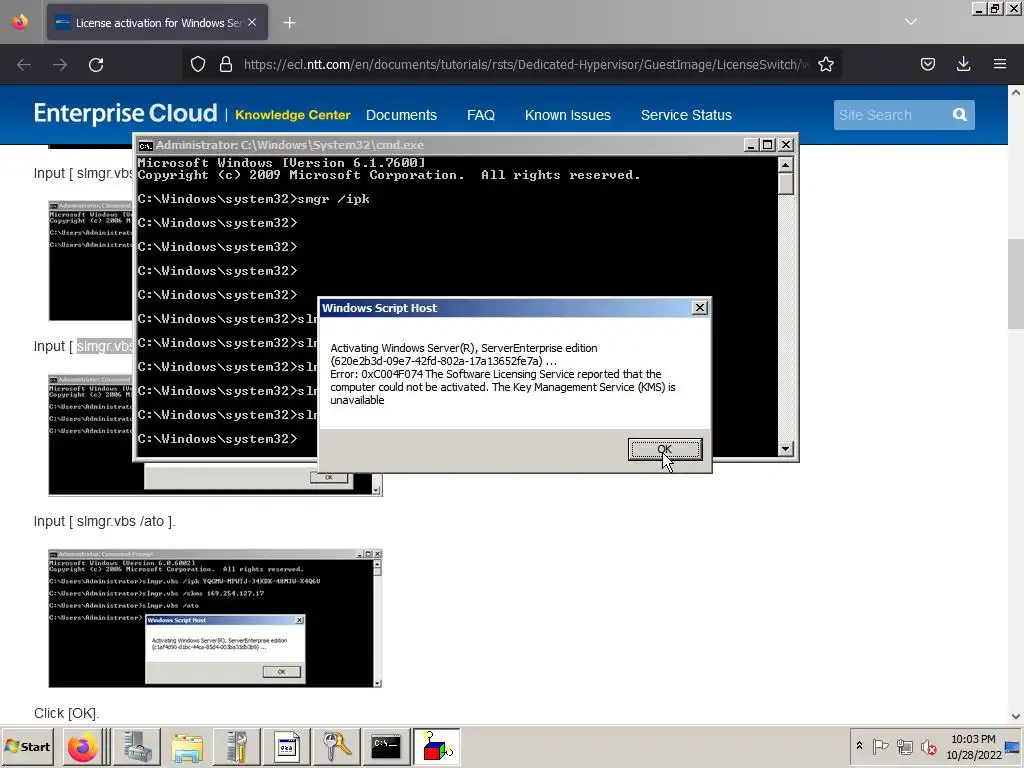Click the muted speaker tray icon

[928, 746]
